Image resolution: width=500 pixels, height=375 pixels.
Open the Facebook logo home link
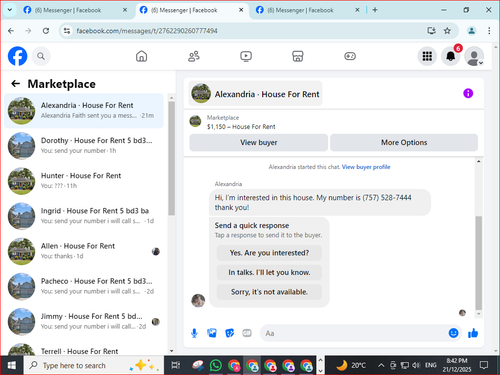17,56
